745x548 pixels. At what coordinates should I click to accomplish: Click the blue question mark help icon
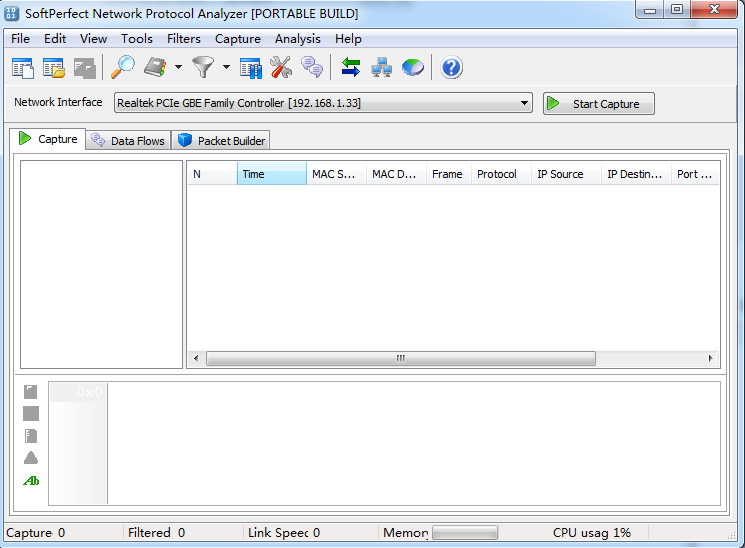[451, 67]
